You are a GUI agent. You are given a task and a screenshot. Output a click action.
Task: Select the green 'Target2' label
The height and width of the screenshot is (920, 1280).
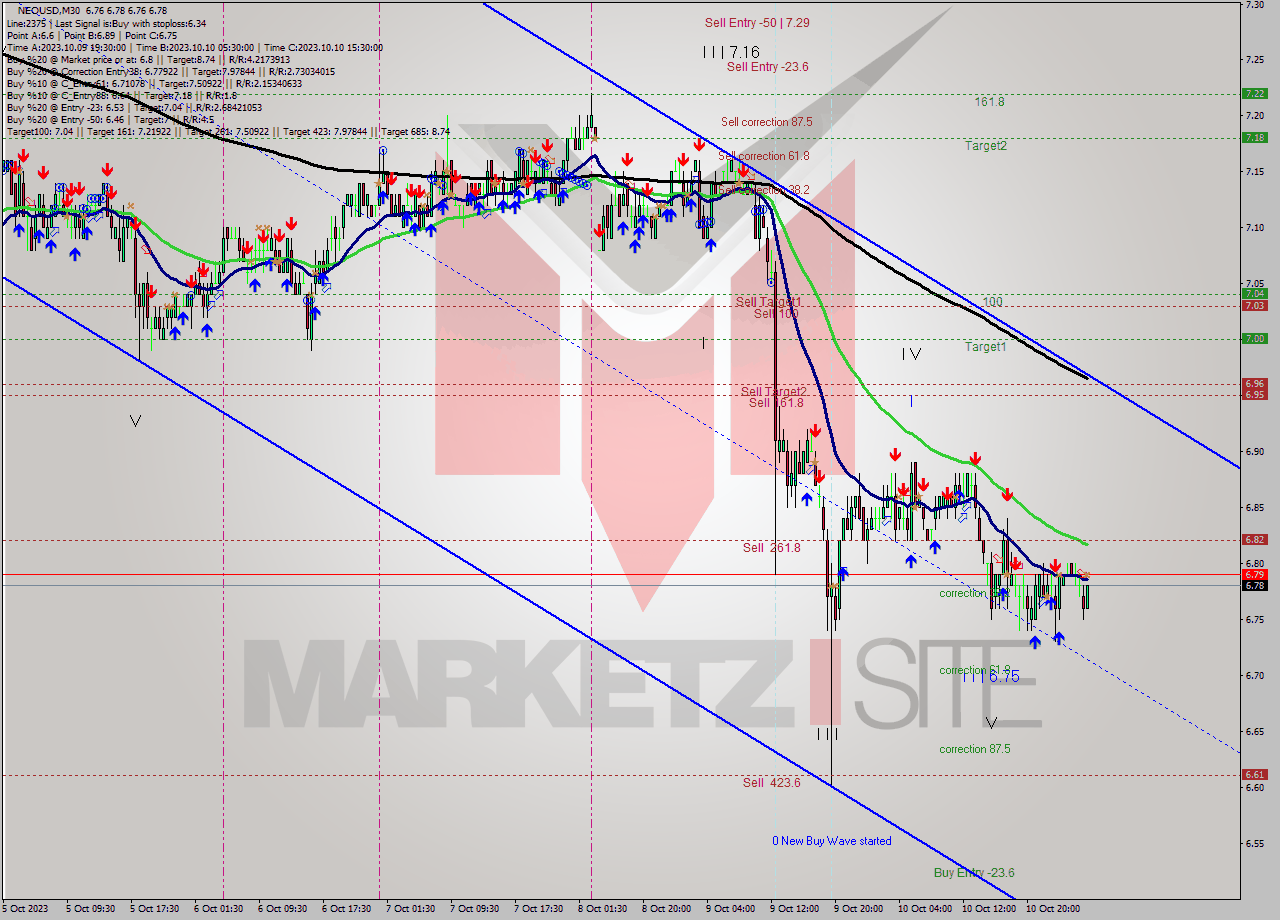986,146
